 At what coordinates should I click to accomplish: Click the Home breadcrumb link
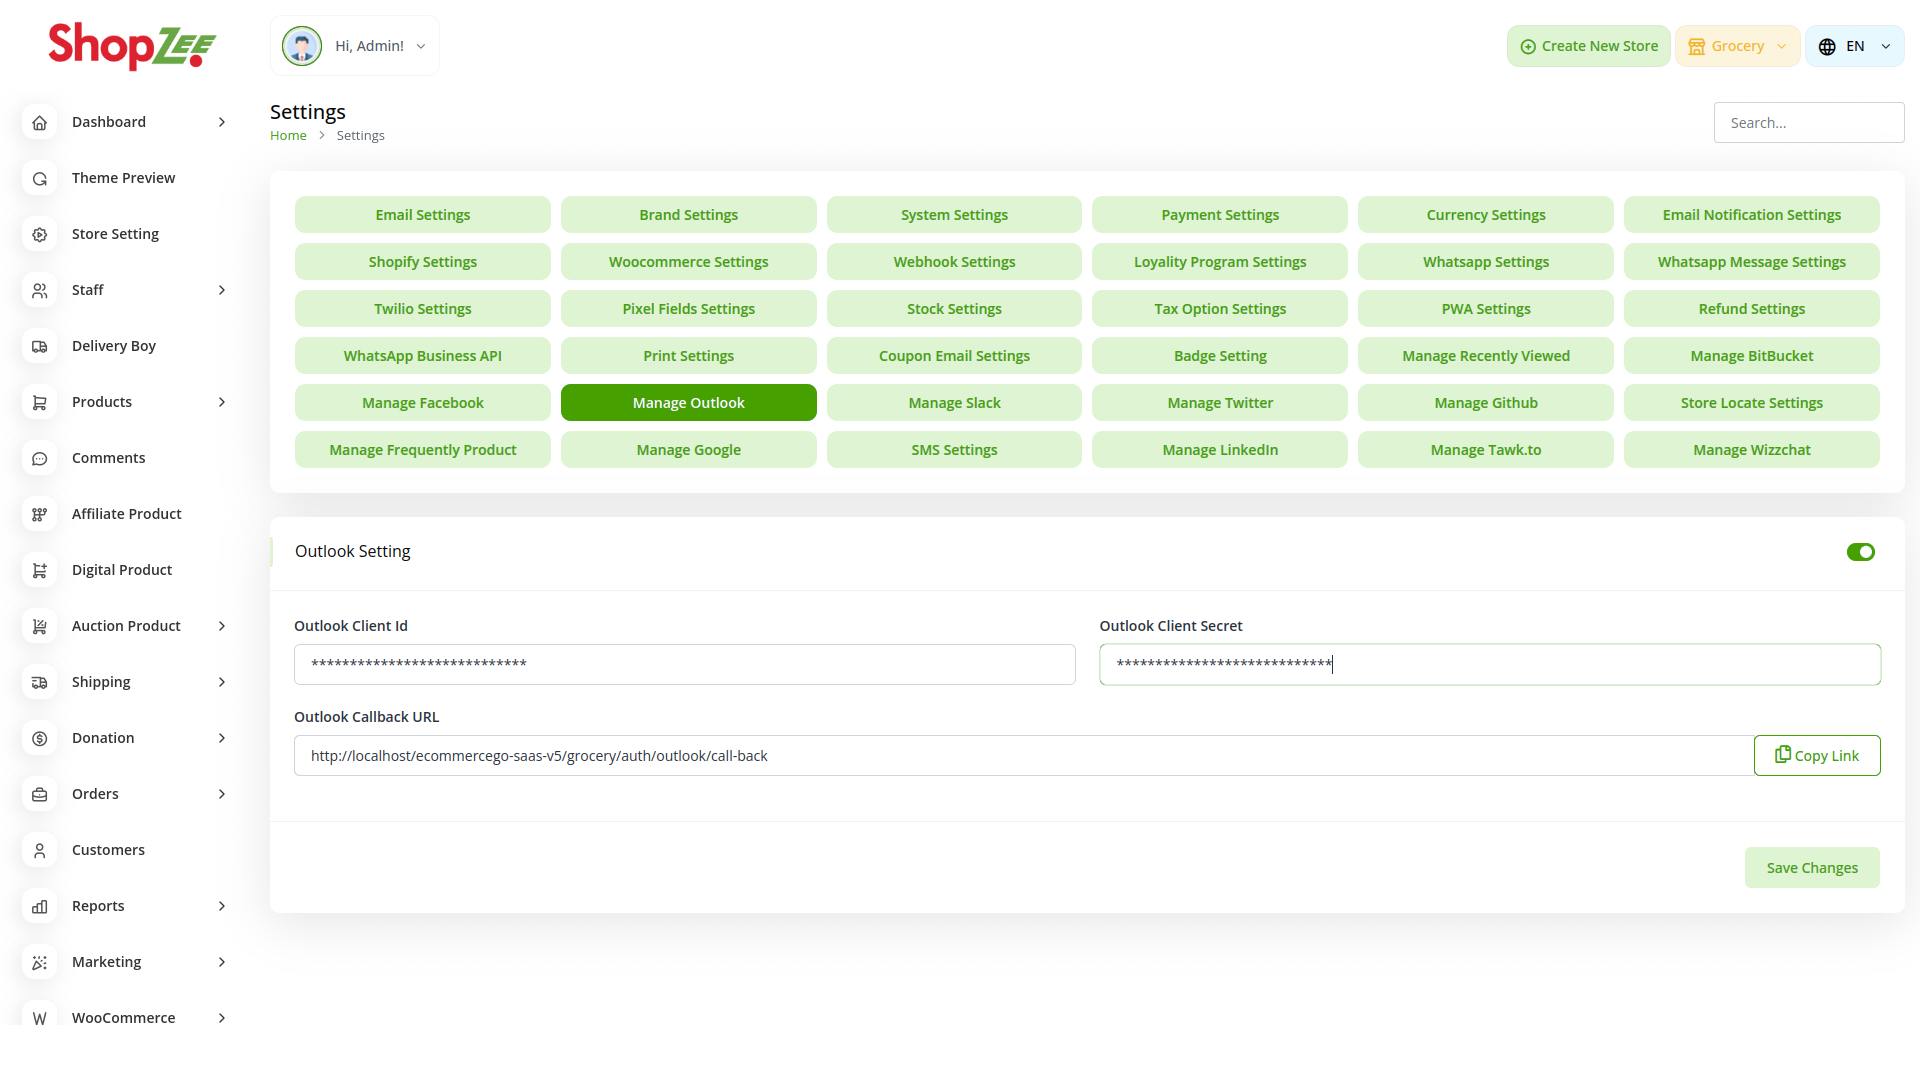tap(288, 136)
